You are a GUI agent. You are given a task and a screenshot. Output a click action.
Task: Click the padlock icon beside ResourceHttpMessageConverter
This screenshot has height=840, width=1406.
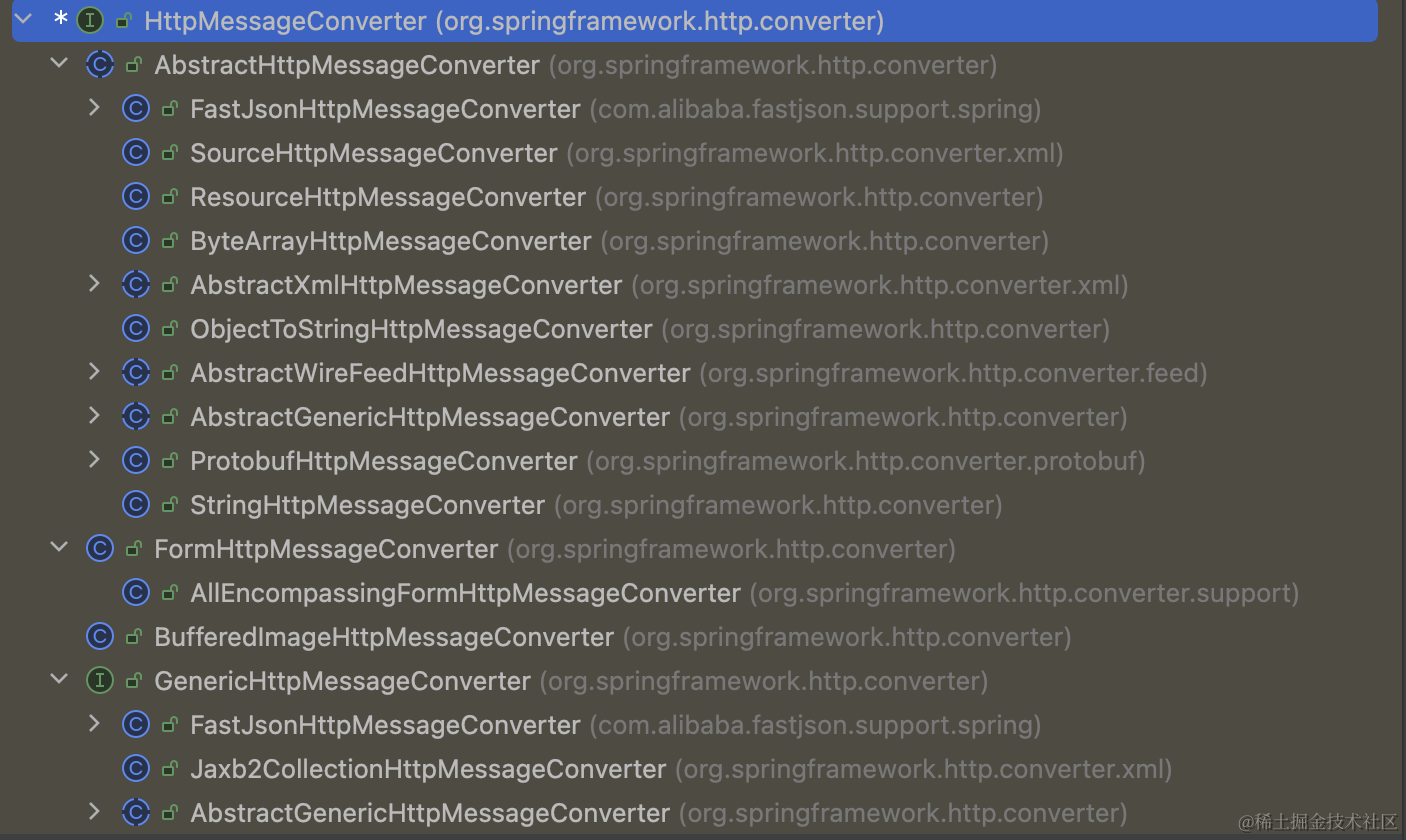169,196
